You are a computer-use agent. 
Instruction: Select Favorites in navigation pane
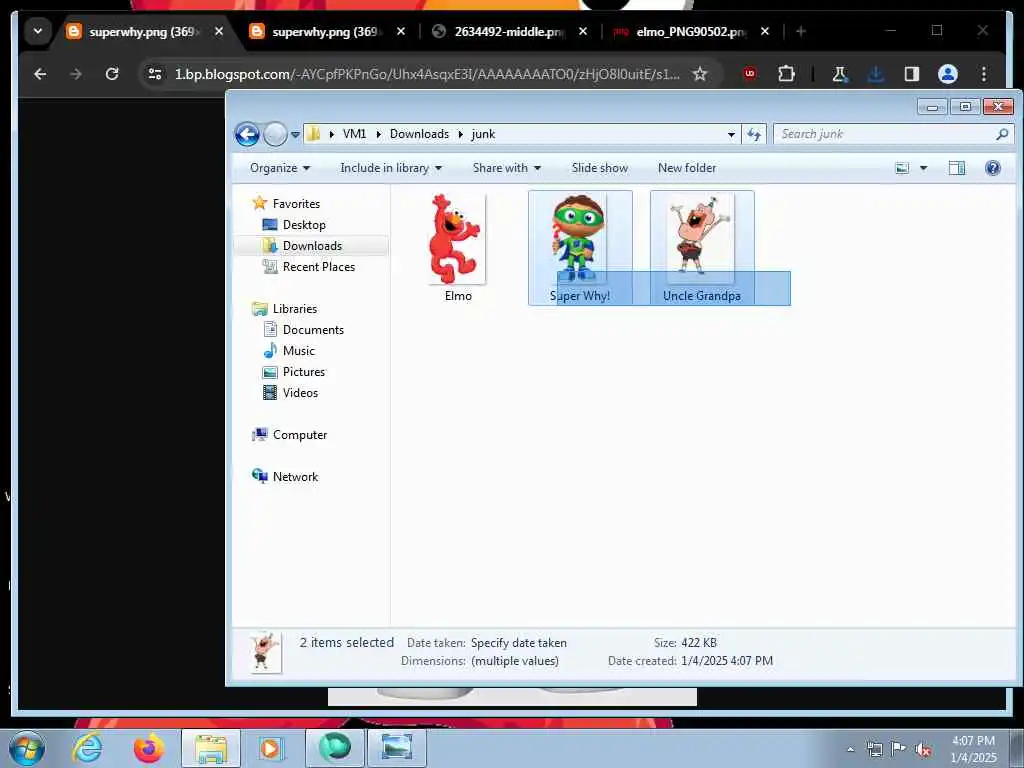pos(296,204)
